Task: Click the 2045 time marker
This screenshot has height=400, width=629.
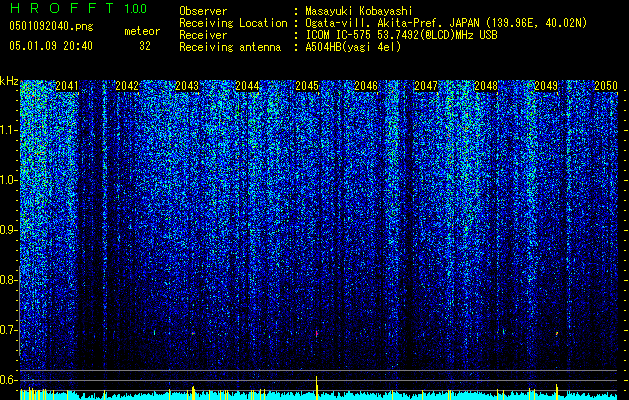Action: pos(307,86)
